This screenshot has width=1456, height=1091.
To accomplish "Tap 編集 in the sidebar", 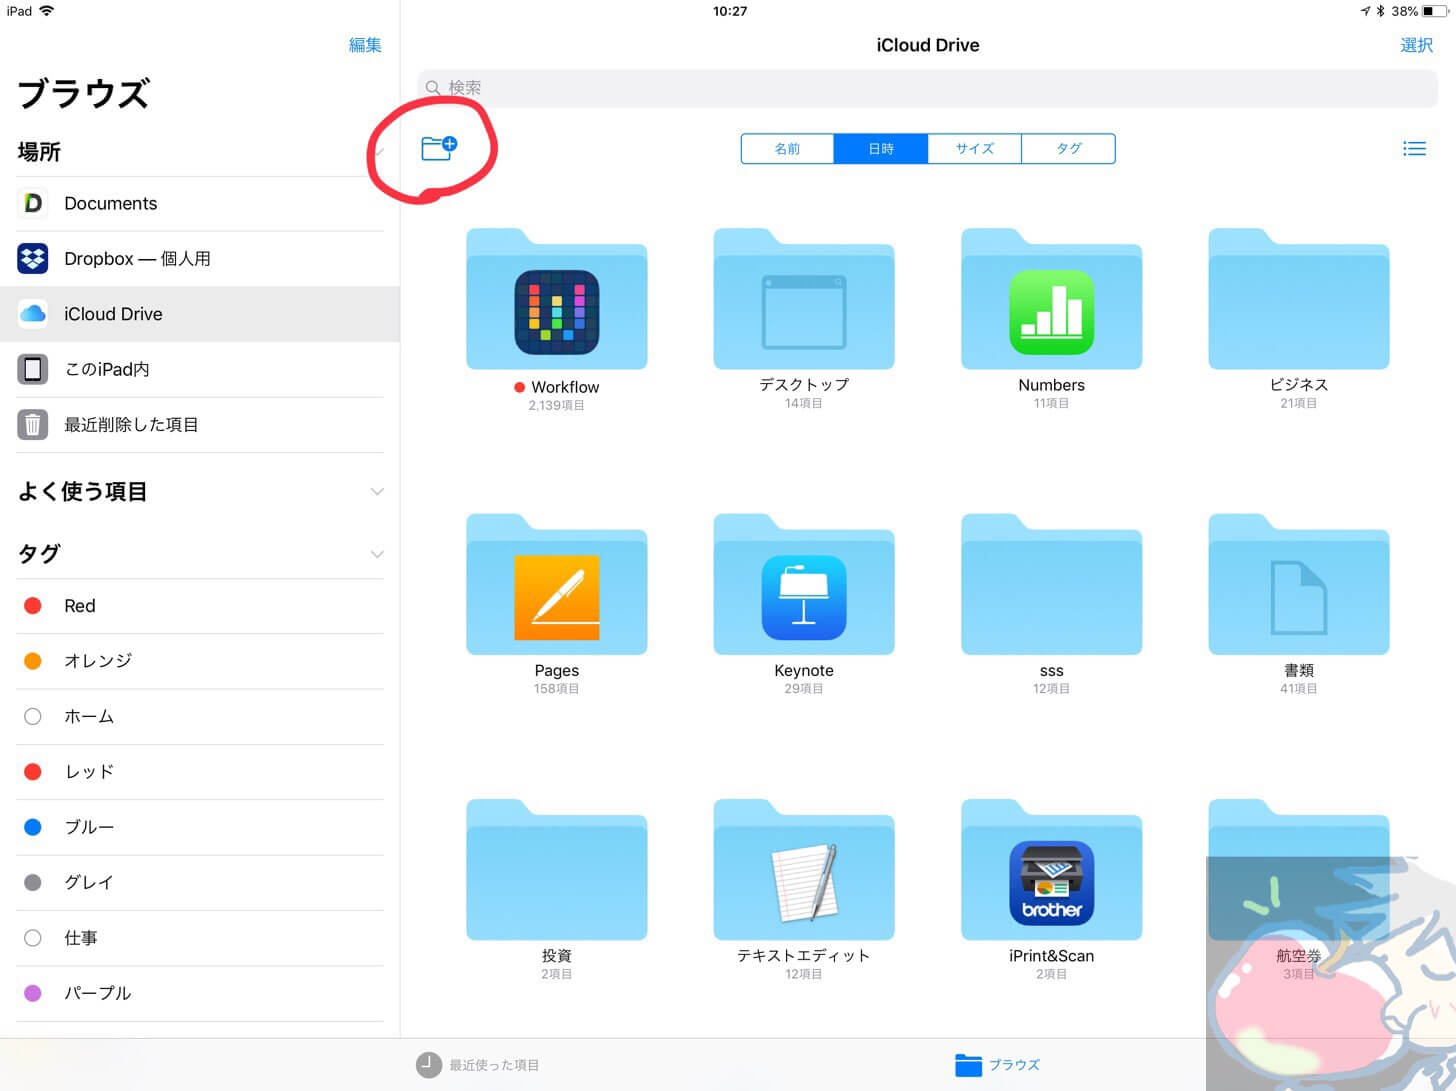I will click(365, 45).
